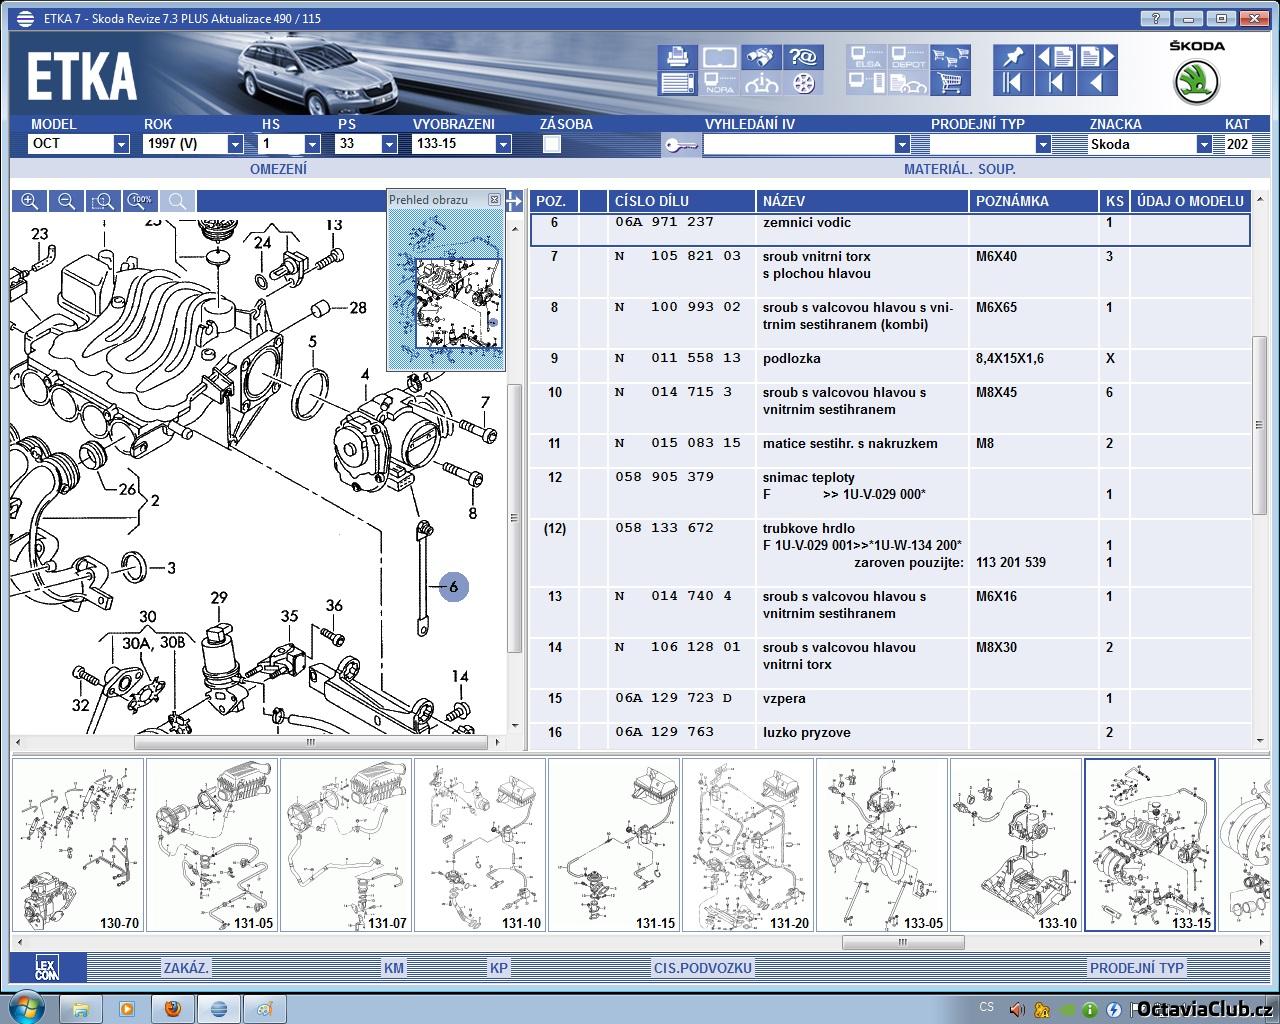Expand the ZNACKA dropdown showing Skoda
The image size is (1280, 1024).
tap(1204, 144)
